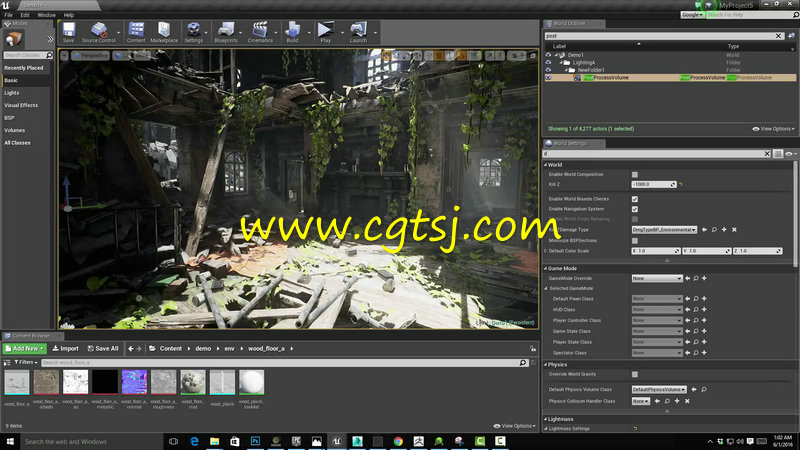Open the Damage Type dropdown
This screenshot has height=450, width=800.
point(664,230)
